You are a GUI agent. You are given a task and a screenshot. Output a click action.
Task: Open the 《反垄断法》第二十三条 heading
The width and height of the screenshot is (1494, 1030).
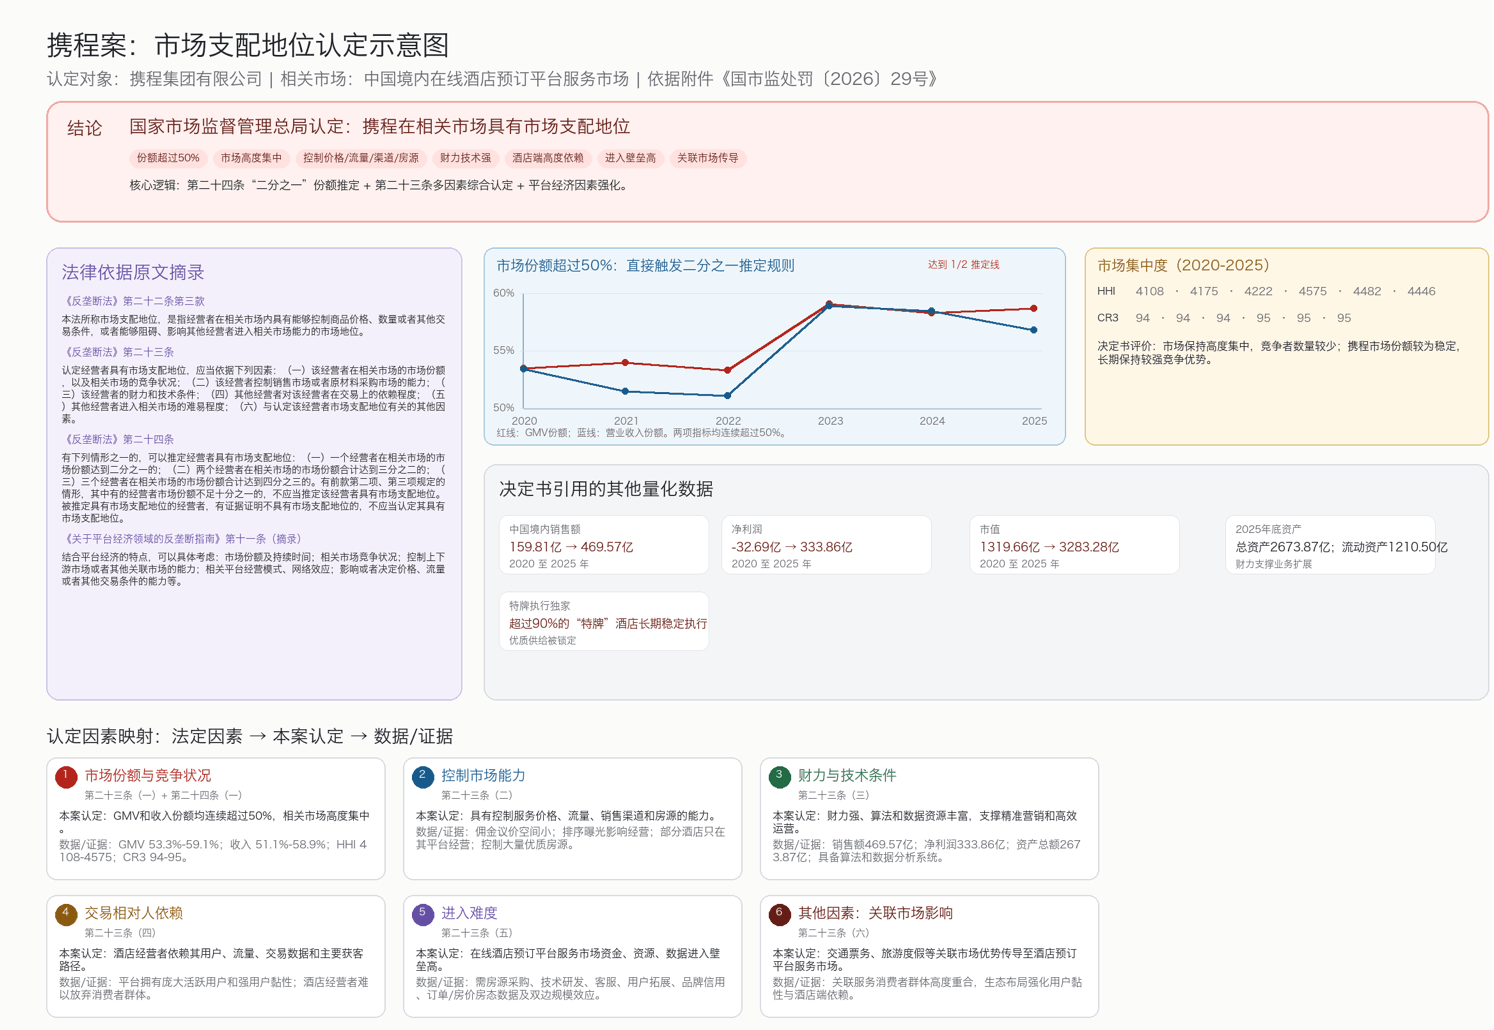(x=118, y=352)
